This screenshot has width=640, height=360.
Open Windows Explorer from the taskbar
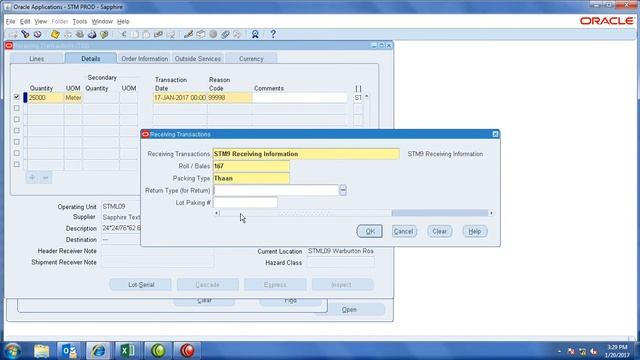pyautogui.click(x=41, y=351)
